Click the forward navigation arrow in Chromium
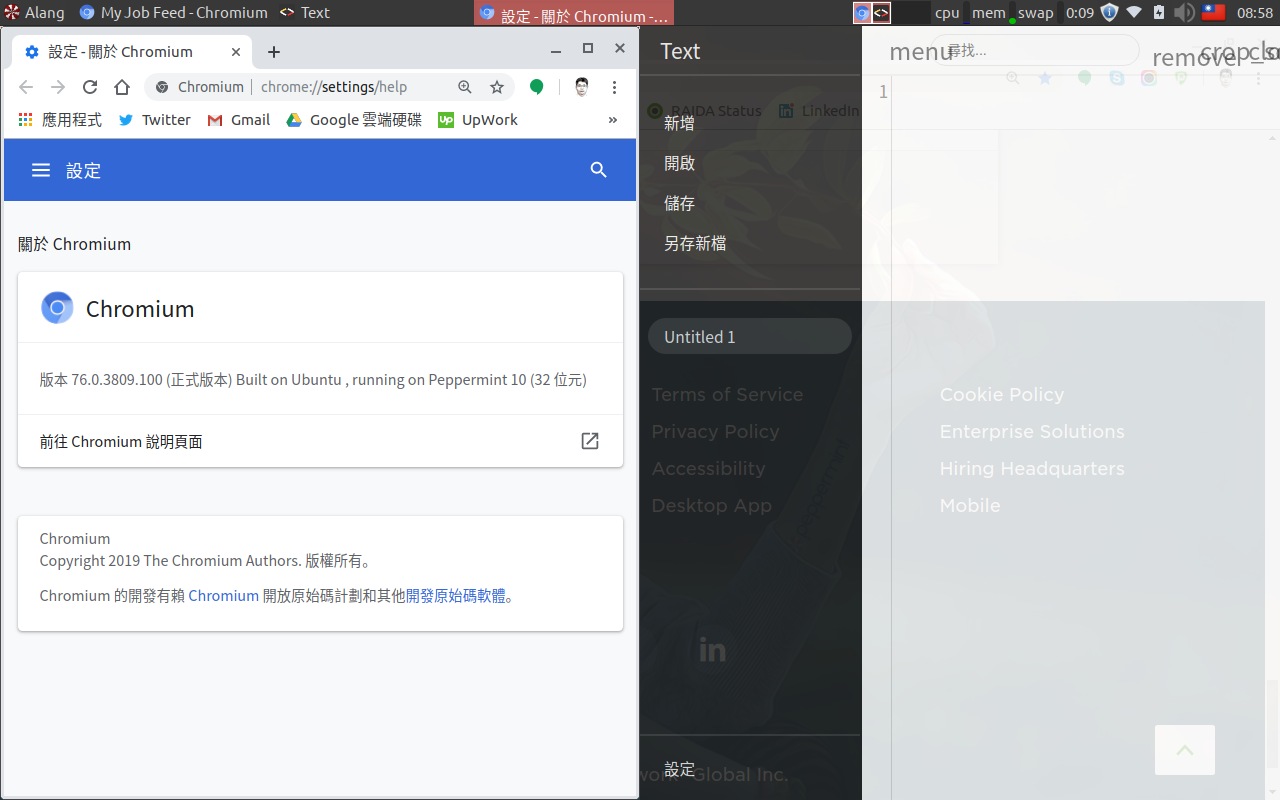This screenshot has height=800, width=1280. point(58,87)
